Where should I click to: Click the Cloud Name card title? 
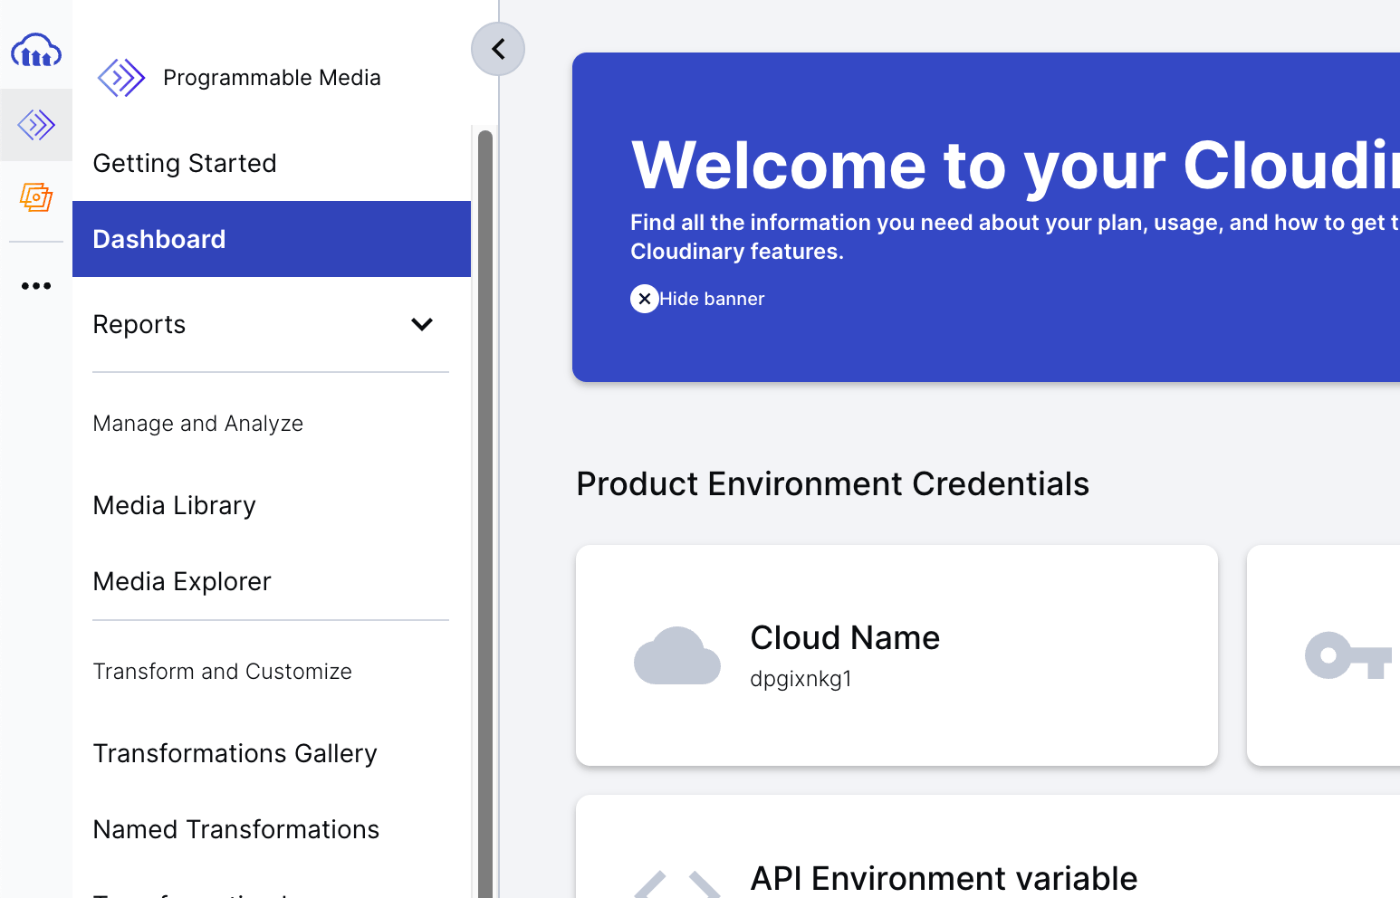pos(845,637)
